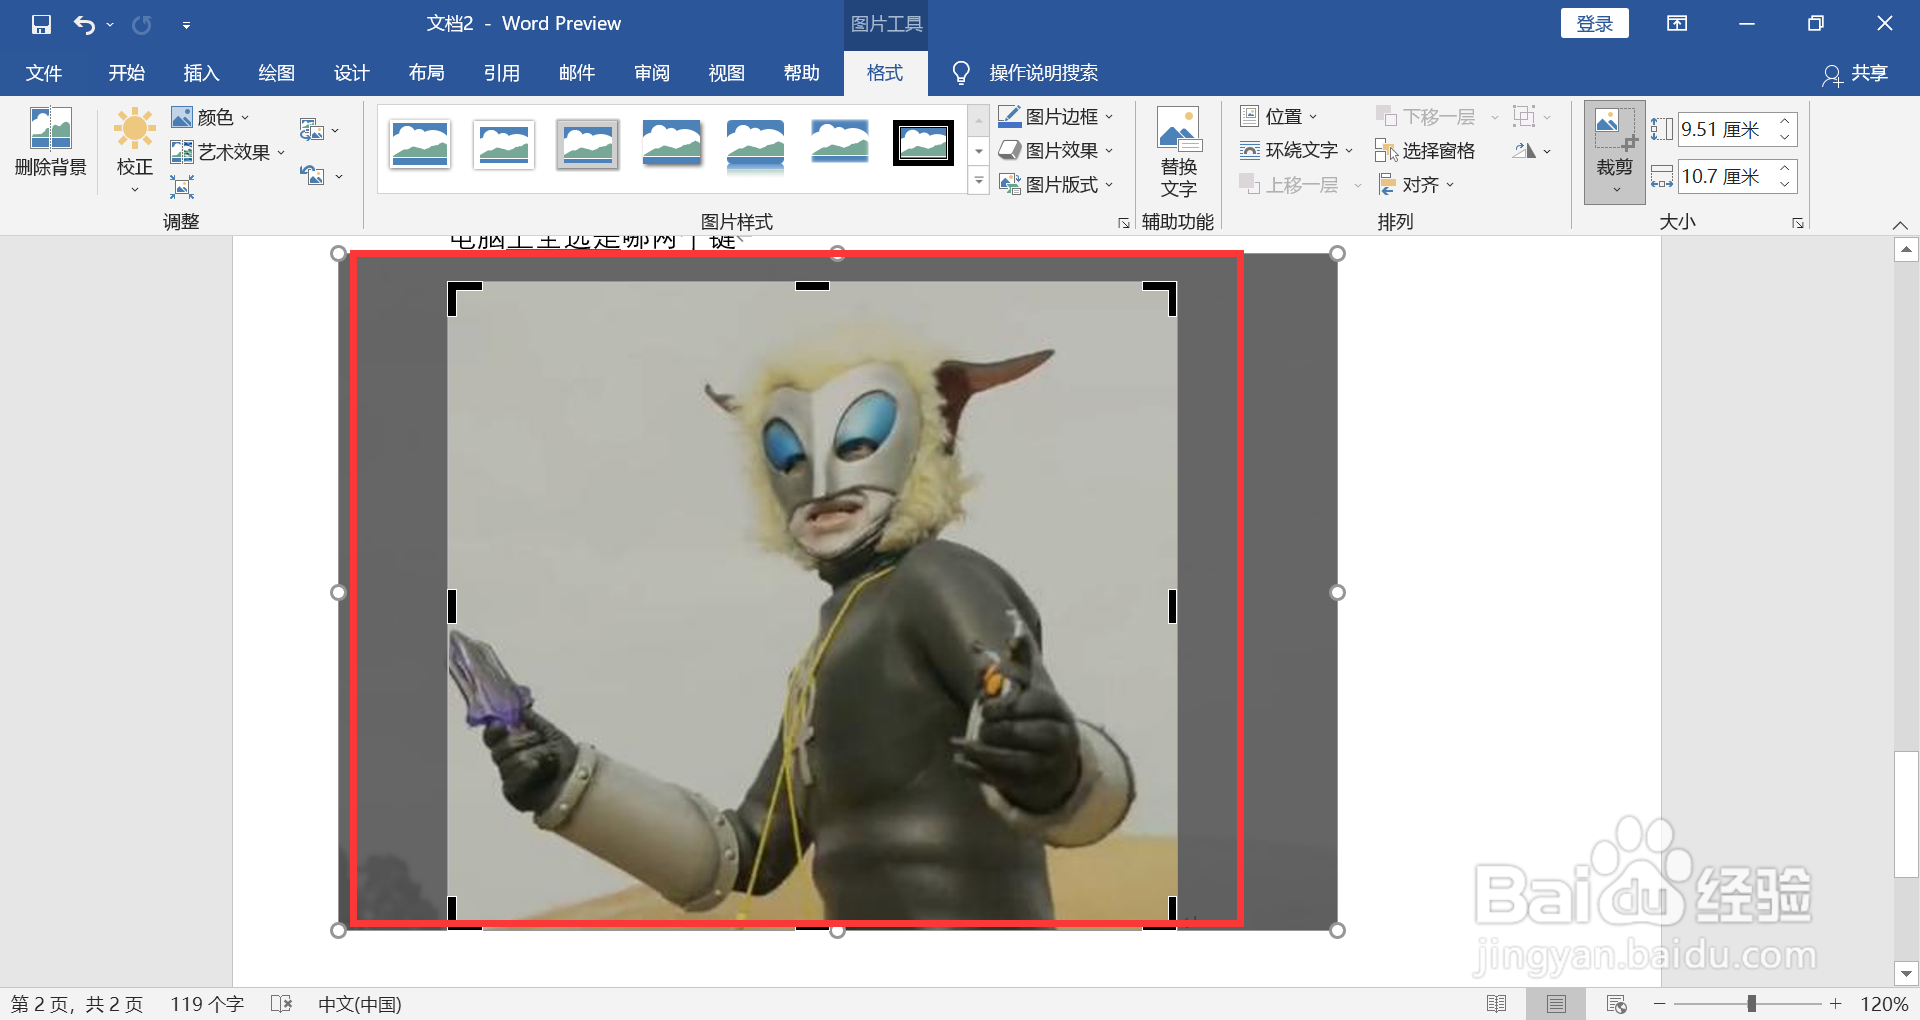This screenshot has height=1020, width=1920.
Task: Open the 绘图 tab
Action: pos(276,73)
